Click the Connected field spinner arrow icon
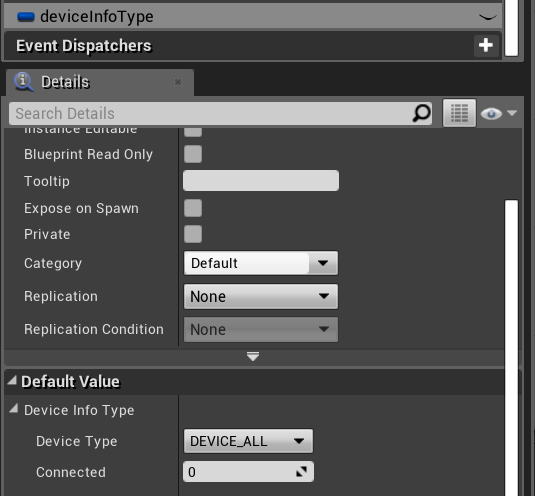The width and height of the screenshot is (535, 496). pos(302,472)
